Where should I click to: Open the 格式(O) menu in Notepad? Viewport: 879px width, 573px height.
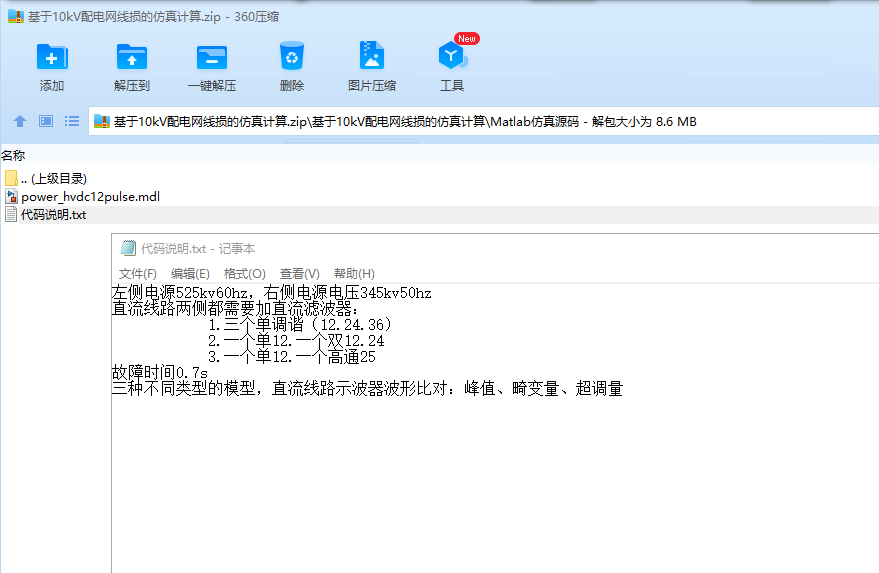(x=244, y=274)
